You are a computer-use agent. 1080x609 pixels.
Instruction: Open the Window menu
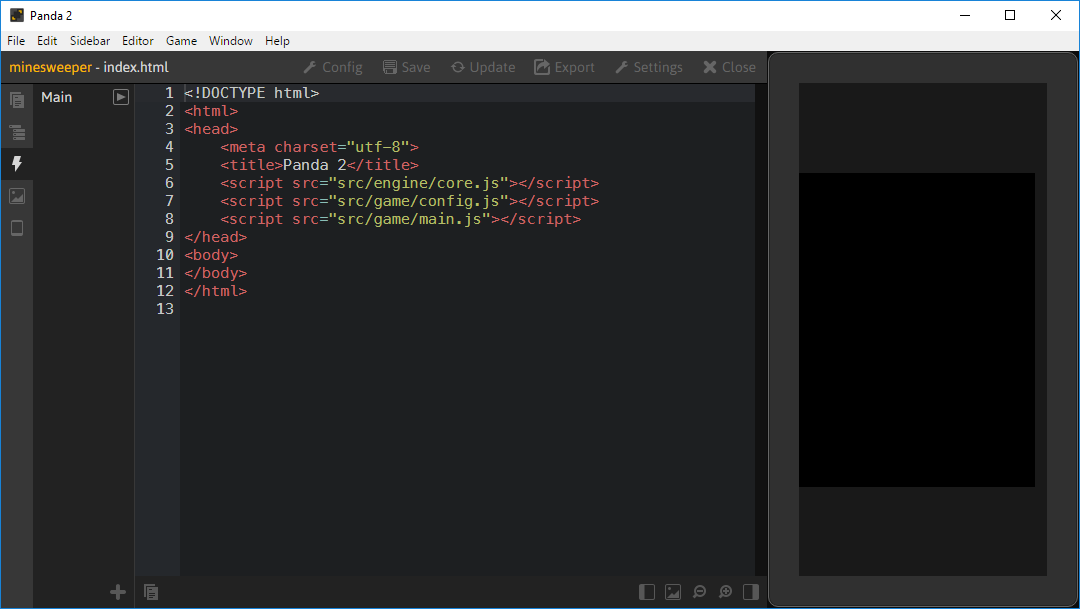click(231, 41)
